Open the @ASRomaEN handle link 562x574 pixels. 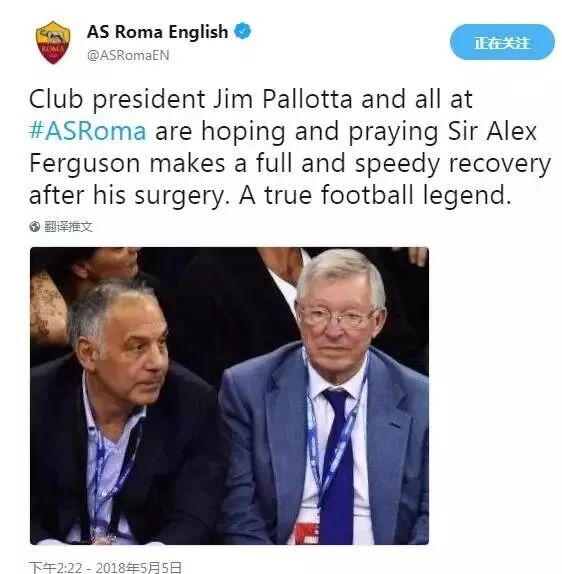128,55
